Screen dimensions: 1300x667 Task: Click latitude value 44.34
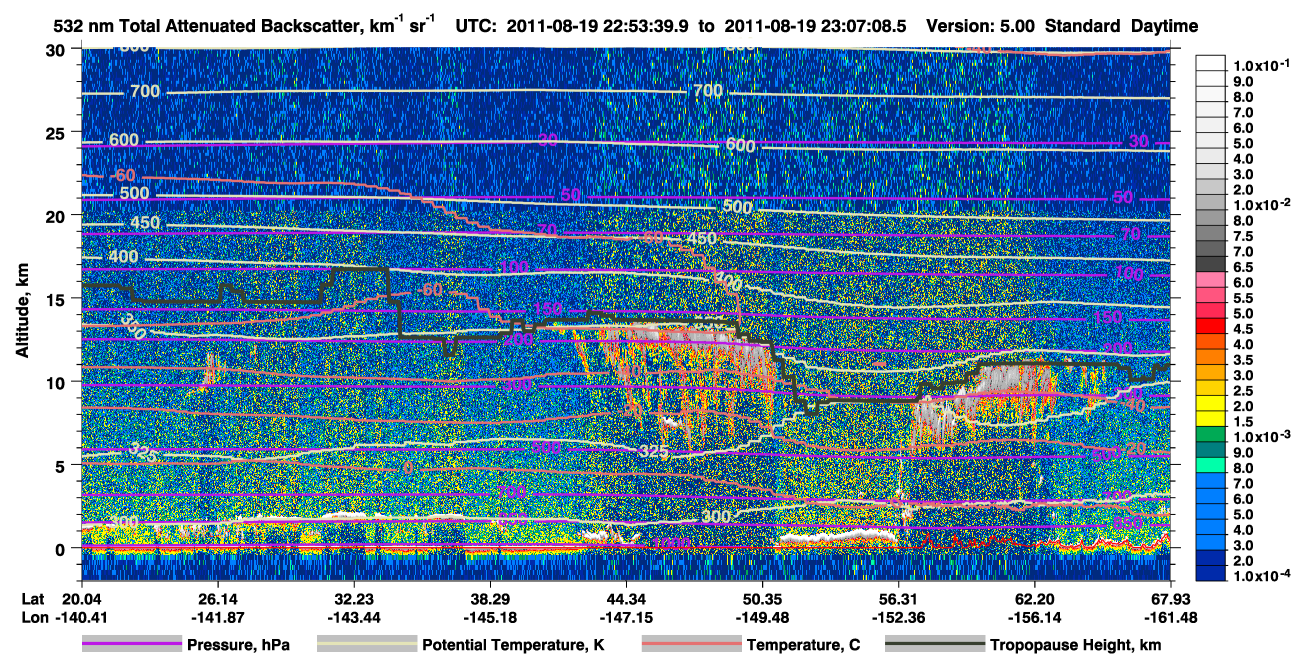tap(625, 598)
